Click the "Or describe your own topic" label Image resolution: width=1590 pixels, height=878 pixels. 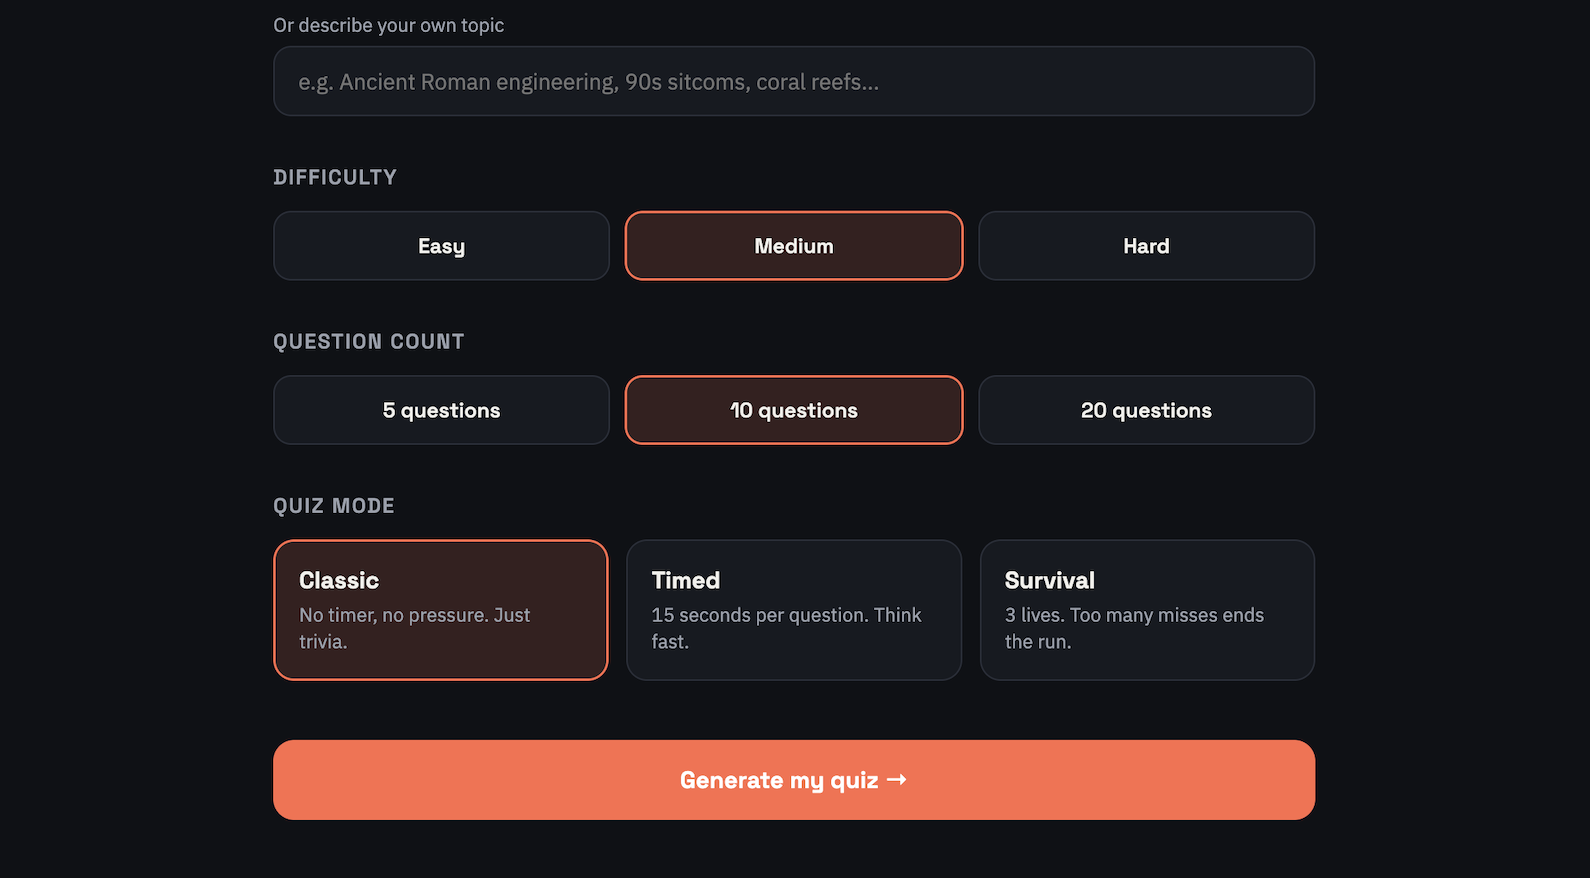click(389, 25)
